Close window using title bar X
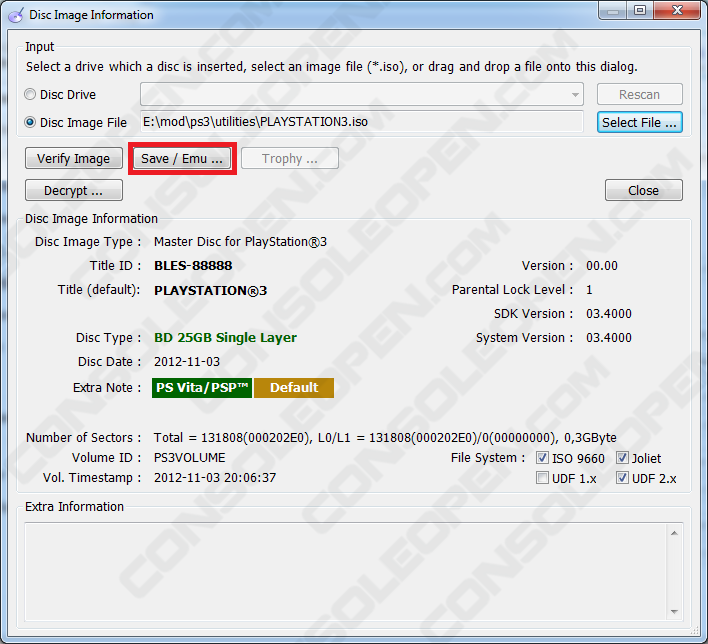The image size is (708, 644). point(677,10)
